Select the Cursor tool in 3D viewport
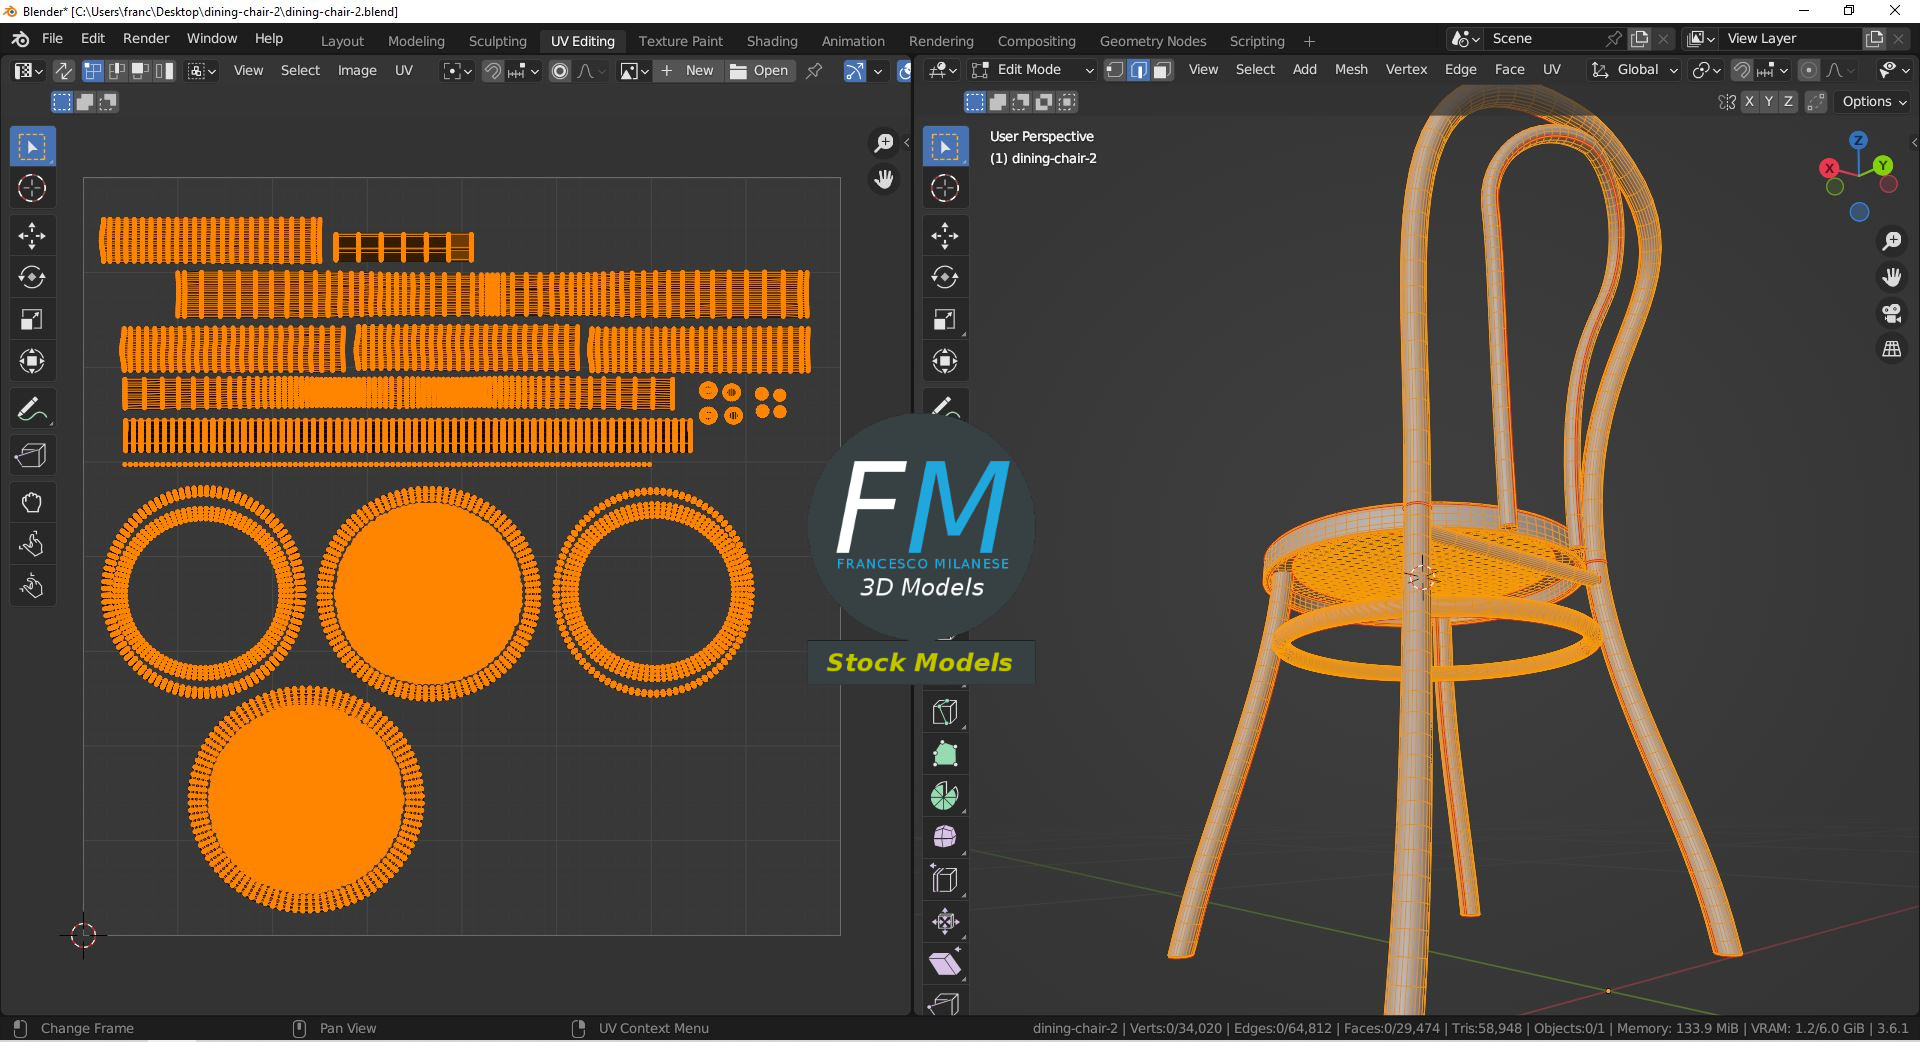Screen dimensions: 1920x1042 (x=945, y=188)
